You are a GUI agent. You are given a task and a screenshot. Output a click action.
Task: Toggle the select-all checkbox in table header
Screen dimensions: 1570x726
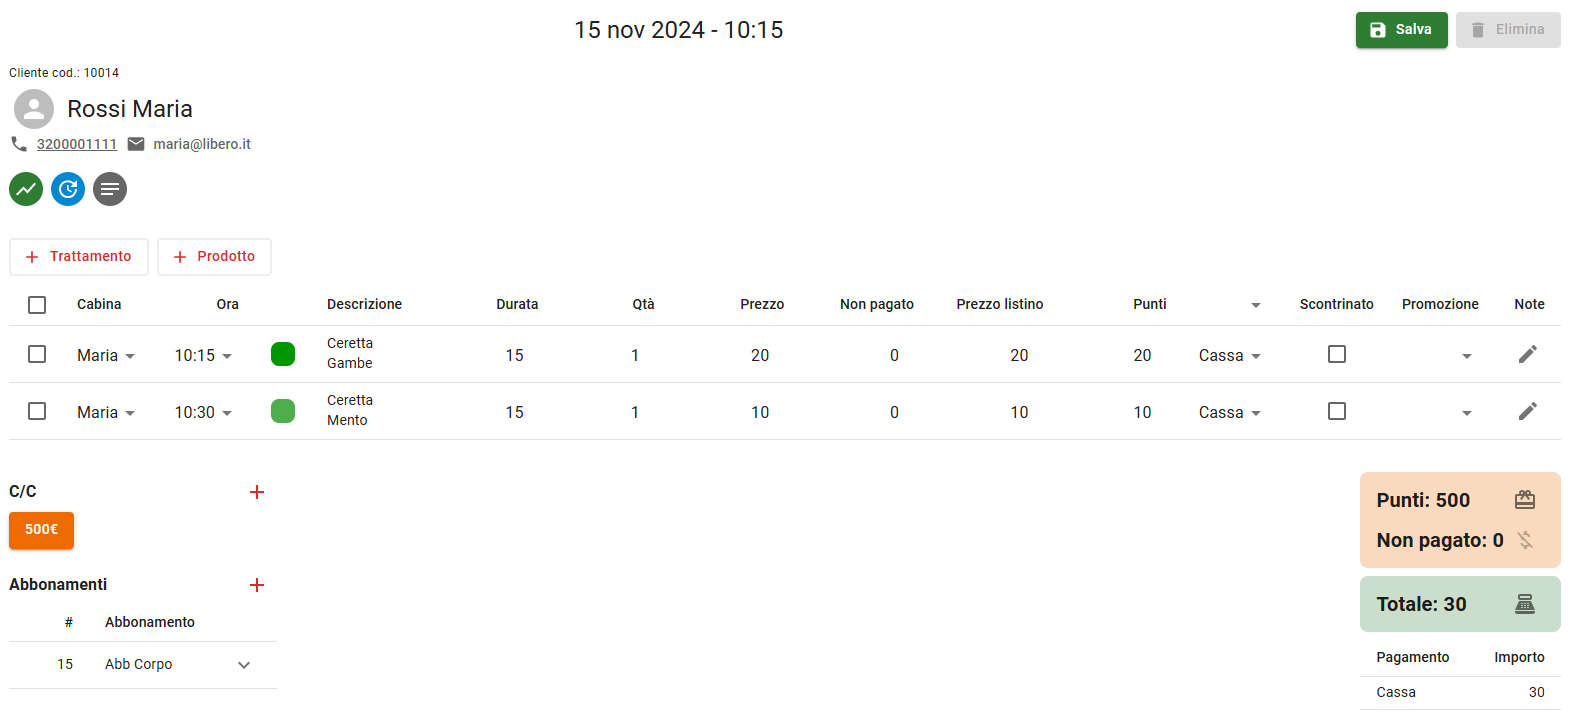pos(37,305)
